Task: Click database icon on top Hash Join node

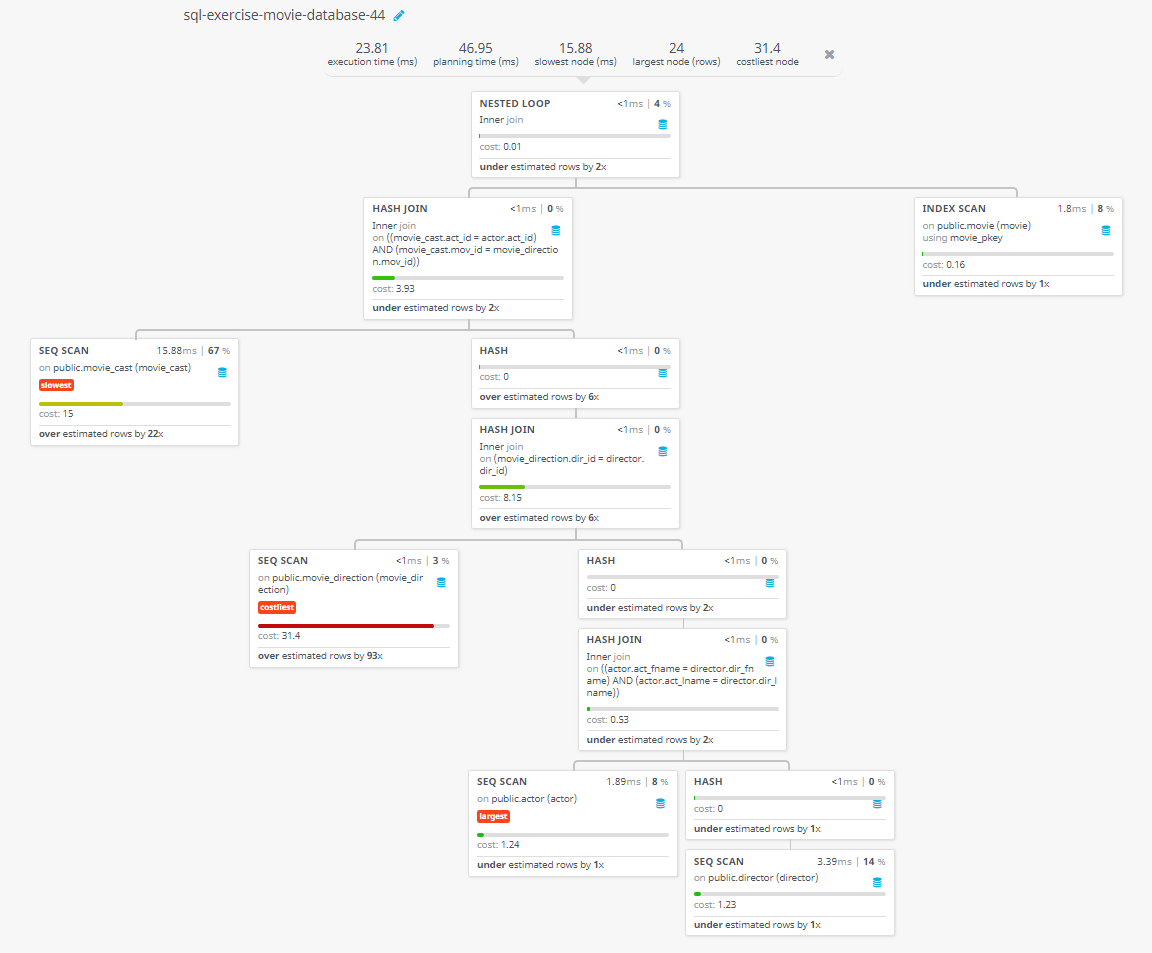Action: pyautogui.click(x=556, y=231)
